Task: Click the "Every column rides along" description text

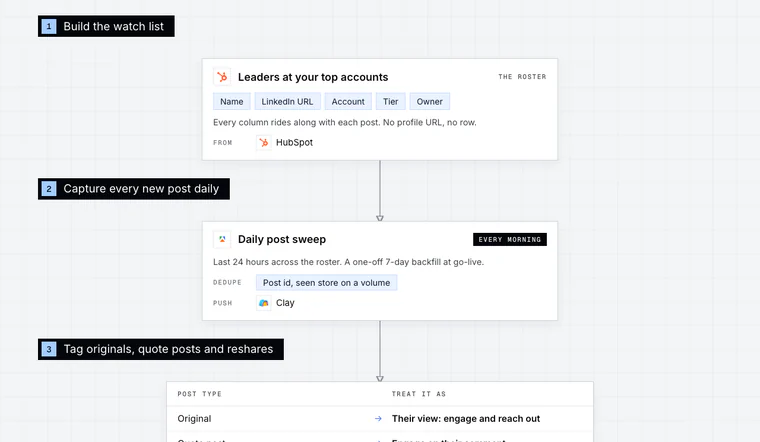Action: pyautogui.click(x=345, y=122)
